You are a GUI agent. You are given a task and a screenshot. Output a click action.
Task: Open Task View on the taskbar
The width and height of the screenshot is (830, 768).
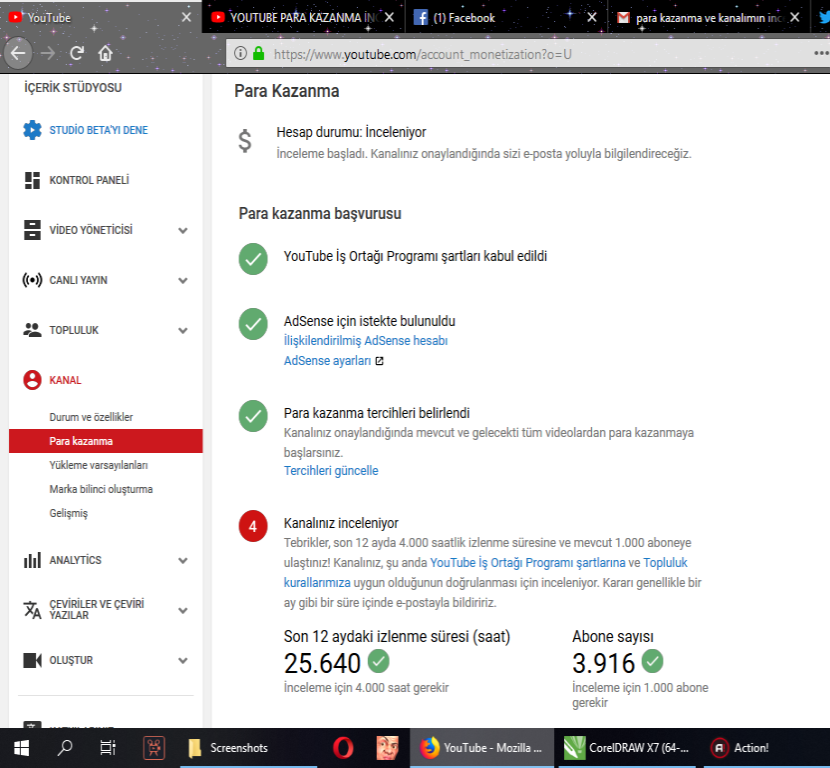click(108, 748)
